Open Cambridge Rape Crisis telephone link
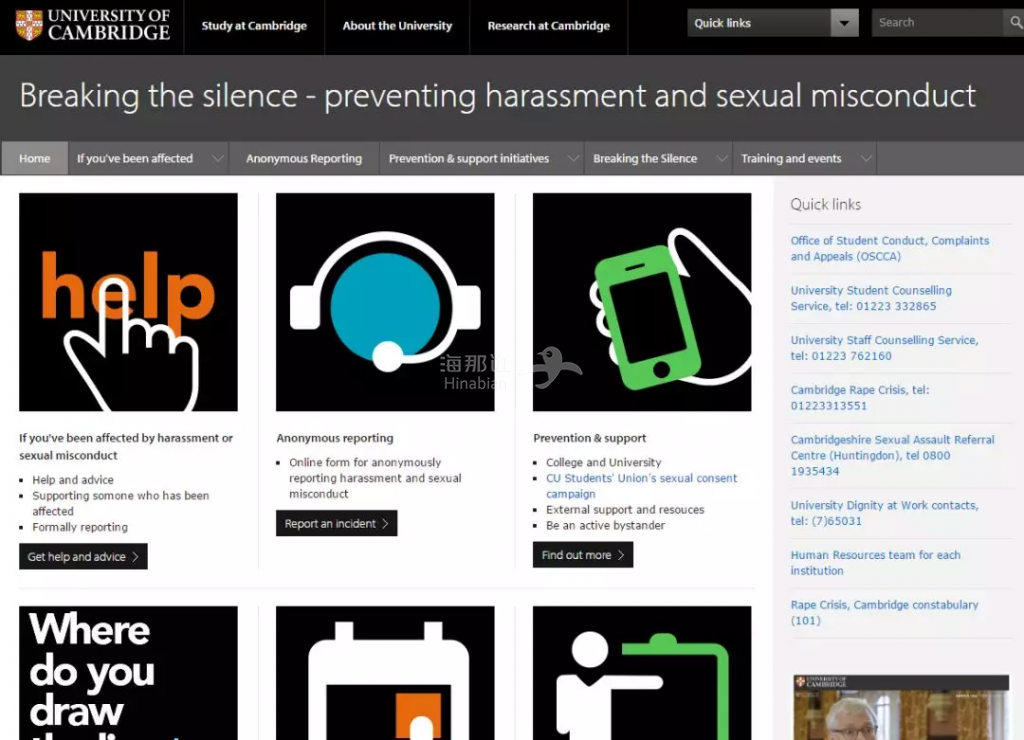Screen dimensions: 1024x740 [859, 397]
